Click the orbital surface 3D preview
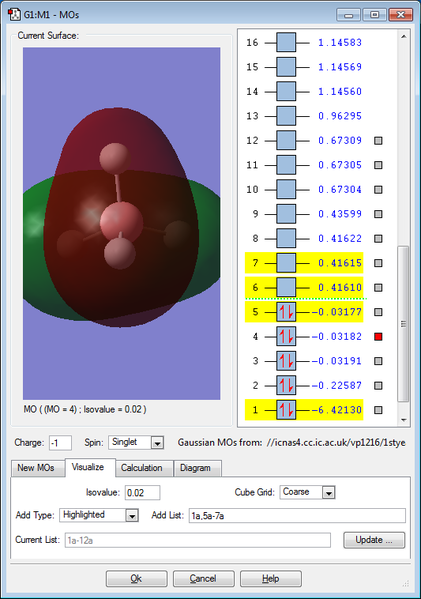The image size is (421, 599). click(121, 223)
